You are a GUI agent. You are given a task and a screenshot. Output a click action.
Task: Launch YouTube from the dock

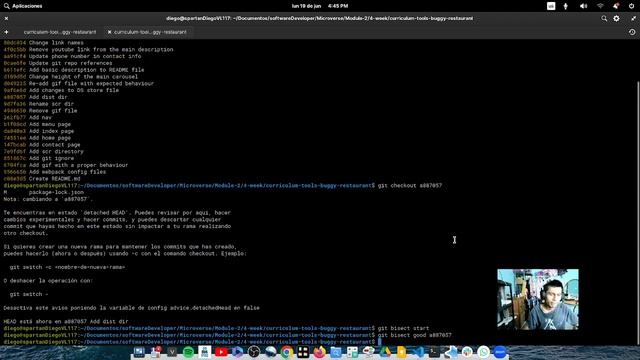point(221,352)
